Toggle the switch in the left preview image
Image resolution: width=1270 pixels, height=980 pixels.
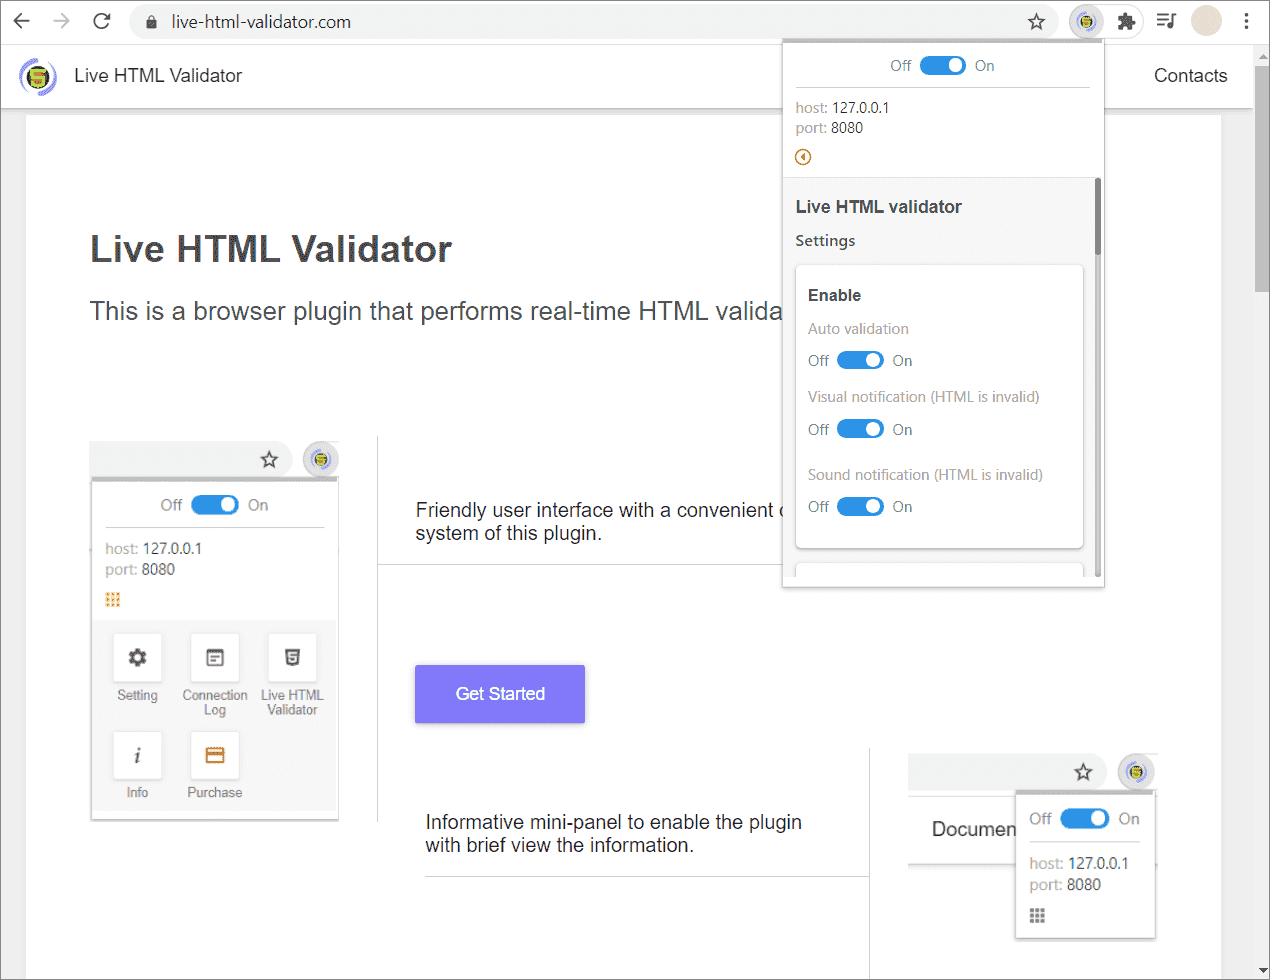tap(215, 505)
